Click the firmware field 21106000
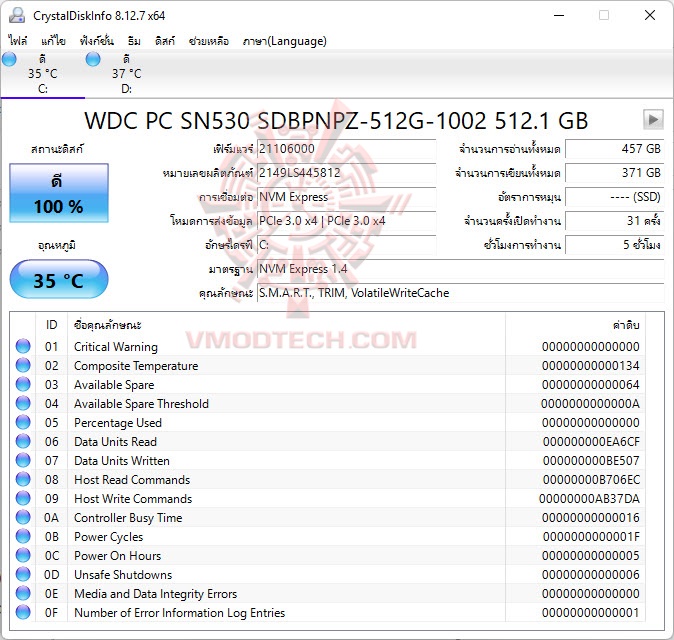 (x=346, y=149)
